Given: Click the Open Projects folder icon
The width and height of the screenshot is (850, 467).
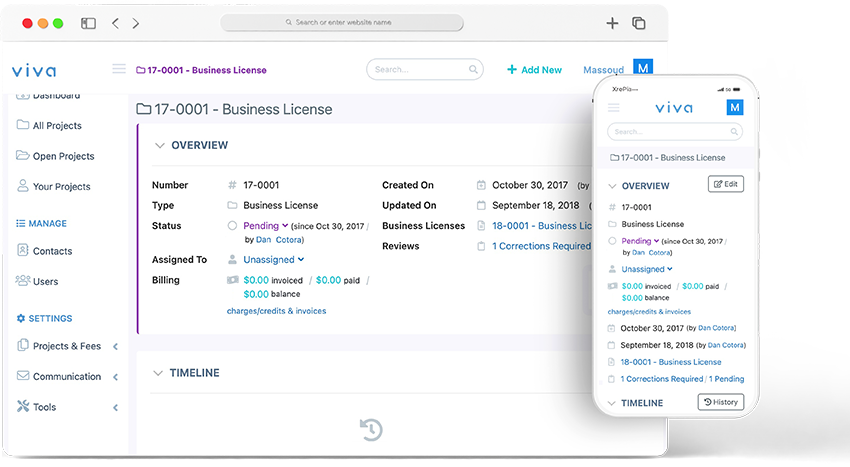Looking at the screenshot, I should [23, 155].
